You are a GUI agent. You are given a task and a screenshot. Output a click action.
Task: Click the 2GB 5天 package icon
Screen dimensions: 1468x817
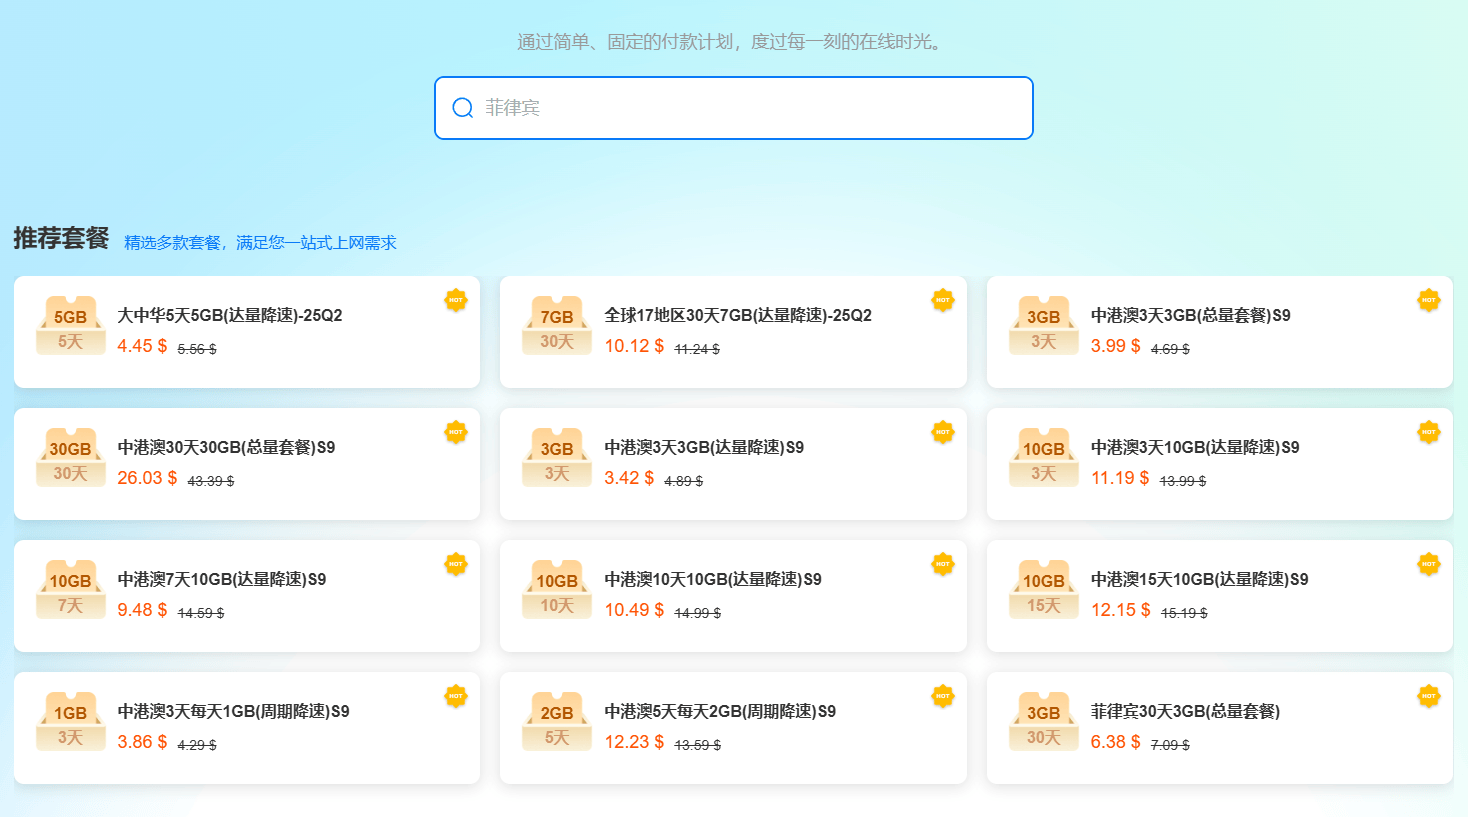pos(557,722)
